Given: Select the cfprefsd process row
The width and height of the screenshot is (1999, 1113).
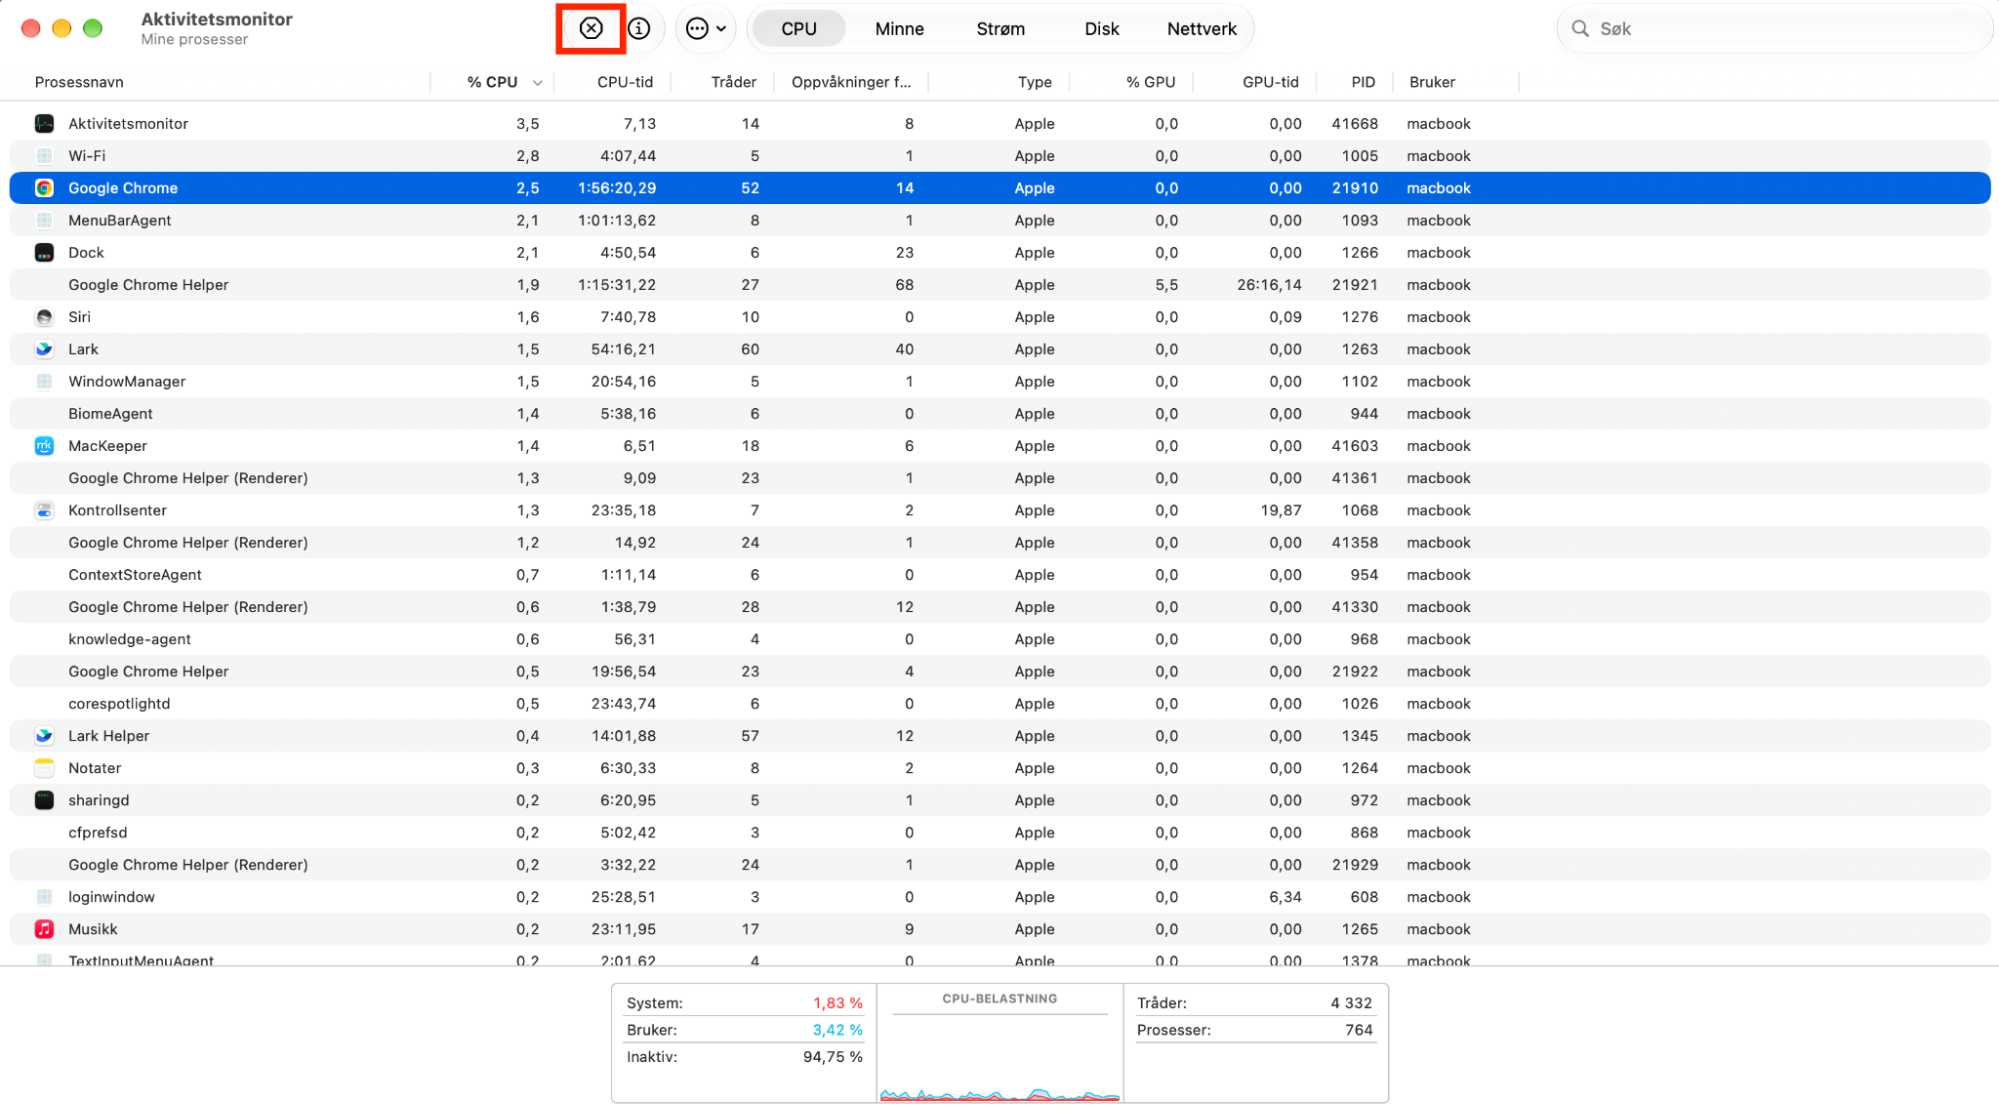Looking at the screenshot, I should 1000,832.
